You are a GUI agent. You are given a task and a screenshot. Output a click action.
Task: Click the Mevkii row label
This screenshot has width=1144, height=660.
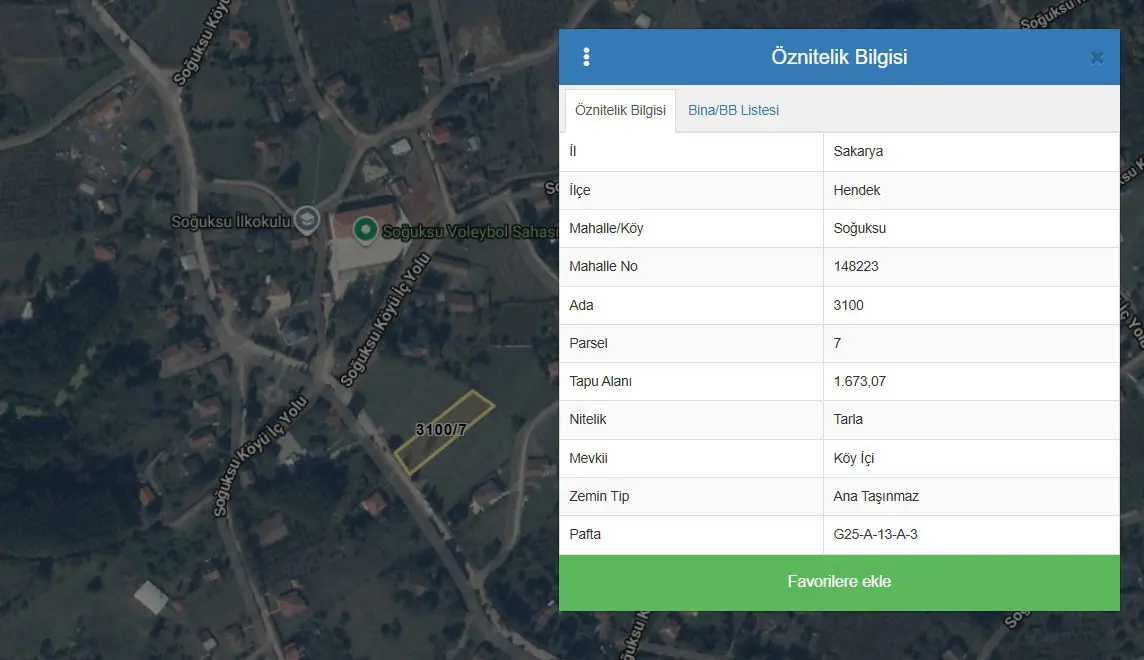(588, 458)
